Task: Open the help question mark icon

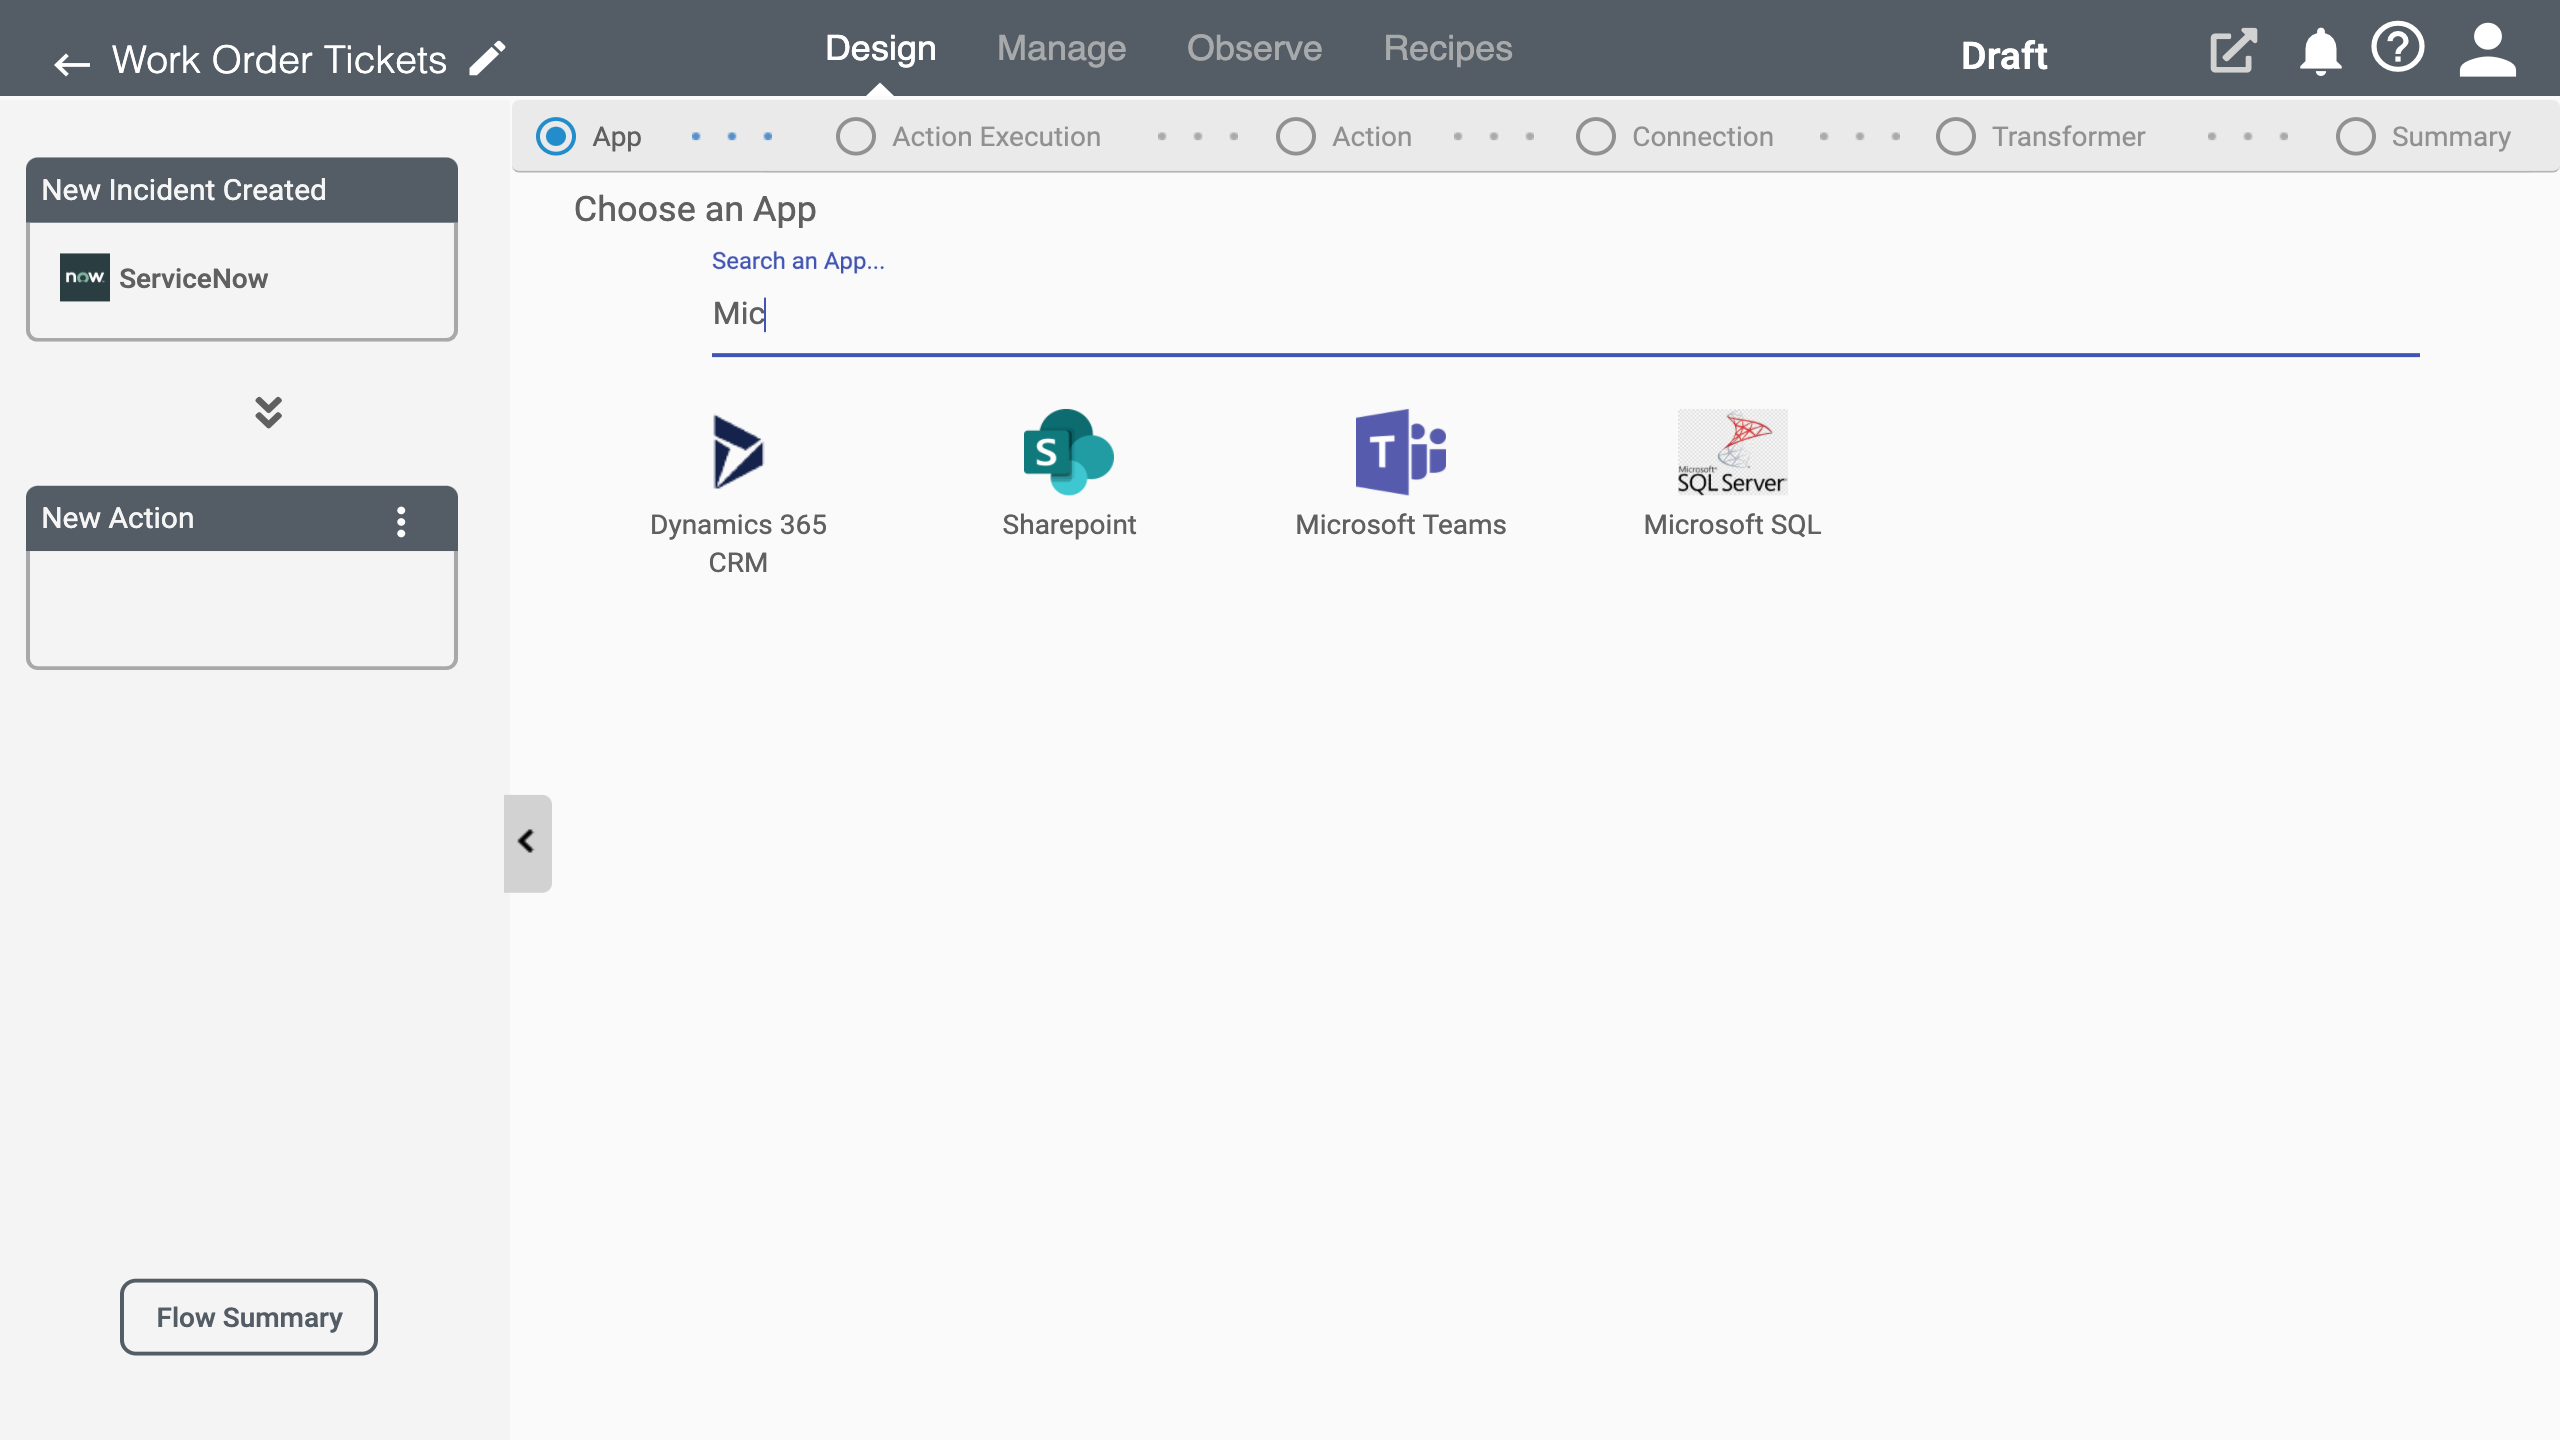Action: click(2397, 48)
